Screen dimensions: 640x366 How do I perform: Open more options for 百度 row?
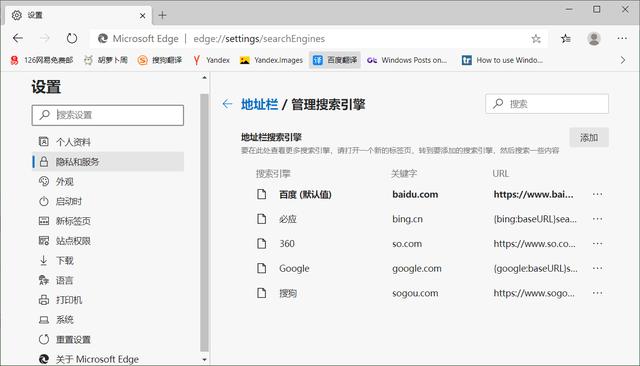click(x=597, y=195)
